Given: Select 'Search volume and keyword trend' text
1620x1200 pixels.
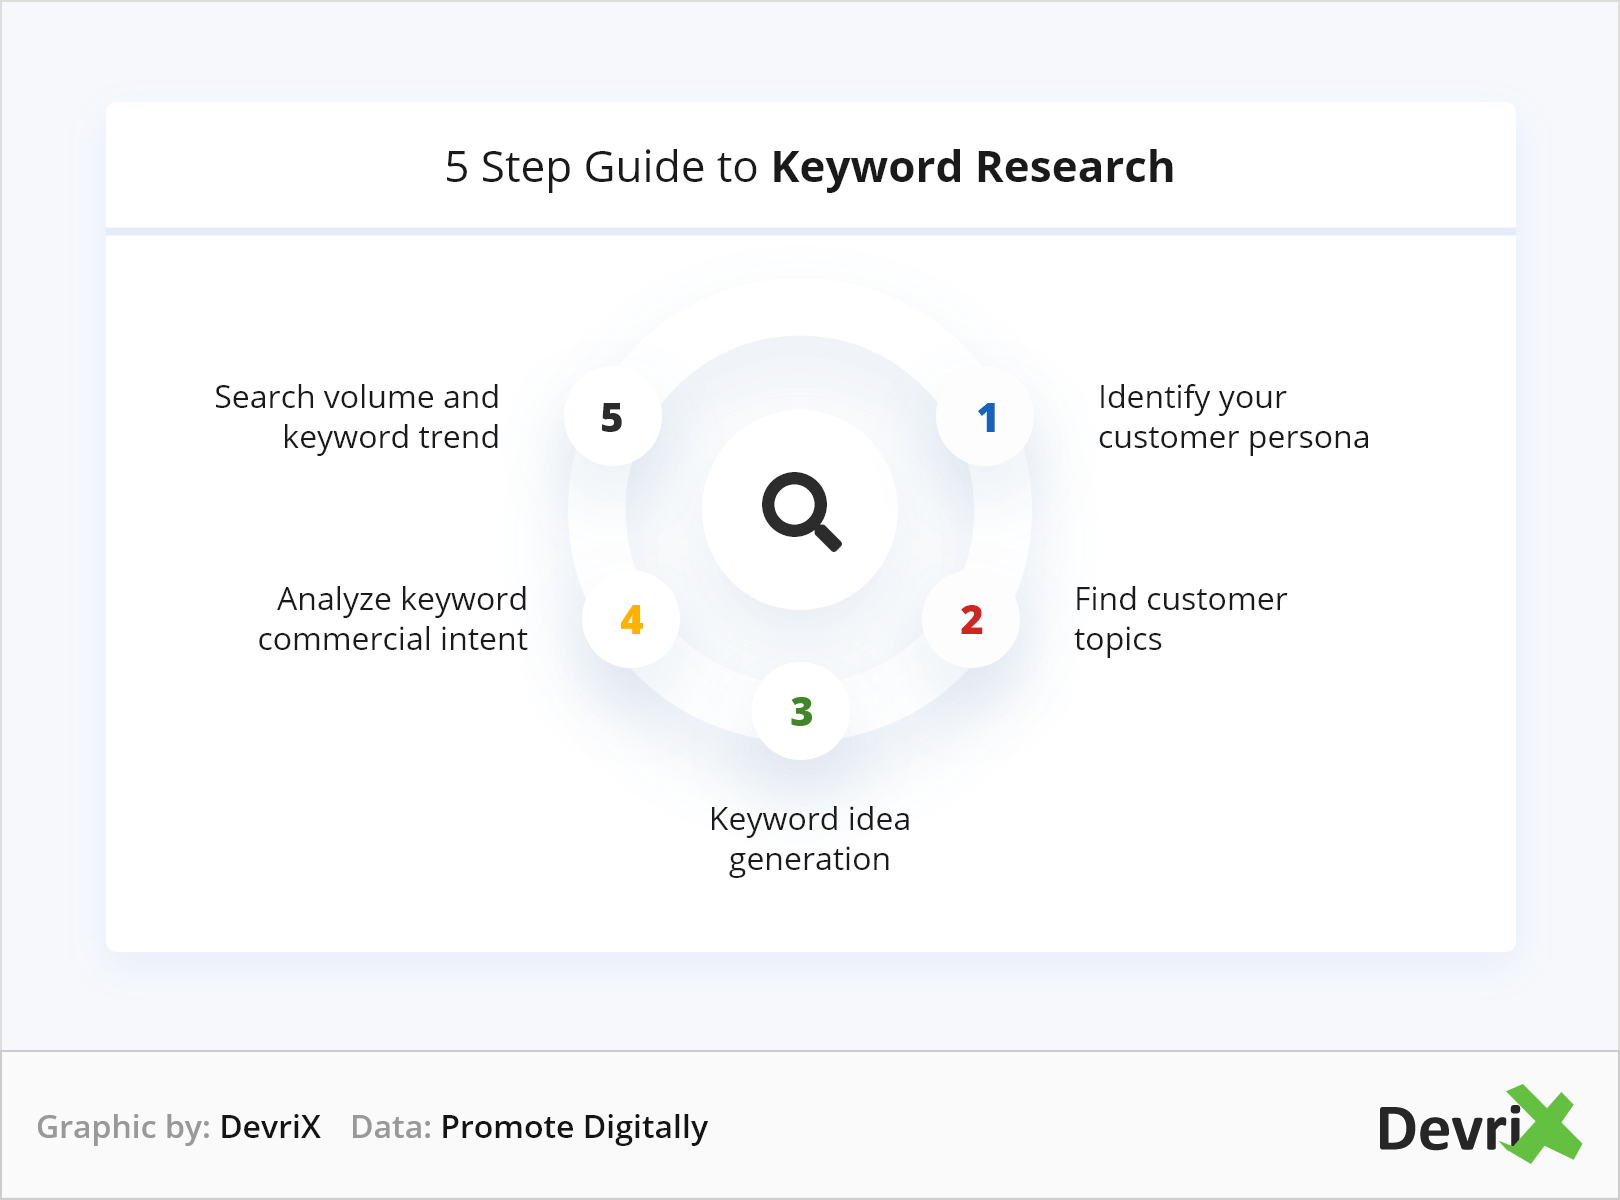Looking at the screenshot, I should pos(357,417).
